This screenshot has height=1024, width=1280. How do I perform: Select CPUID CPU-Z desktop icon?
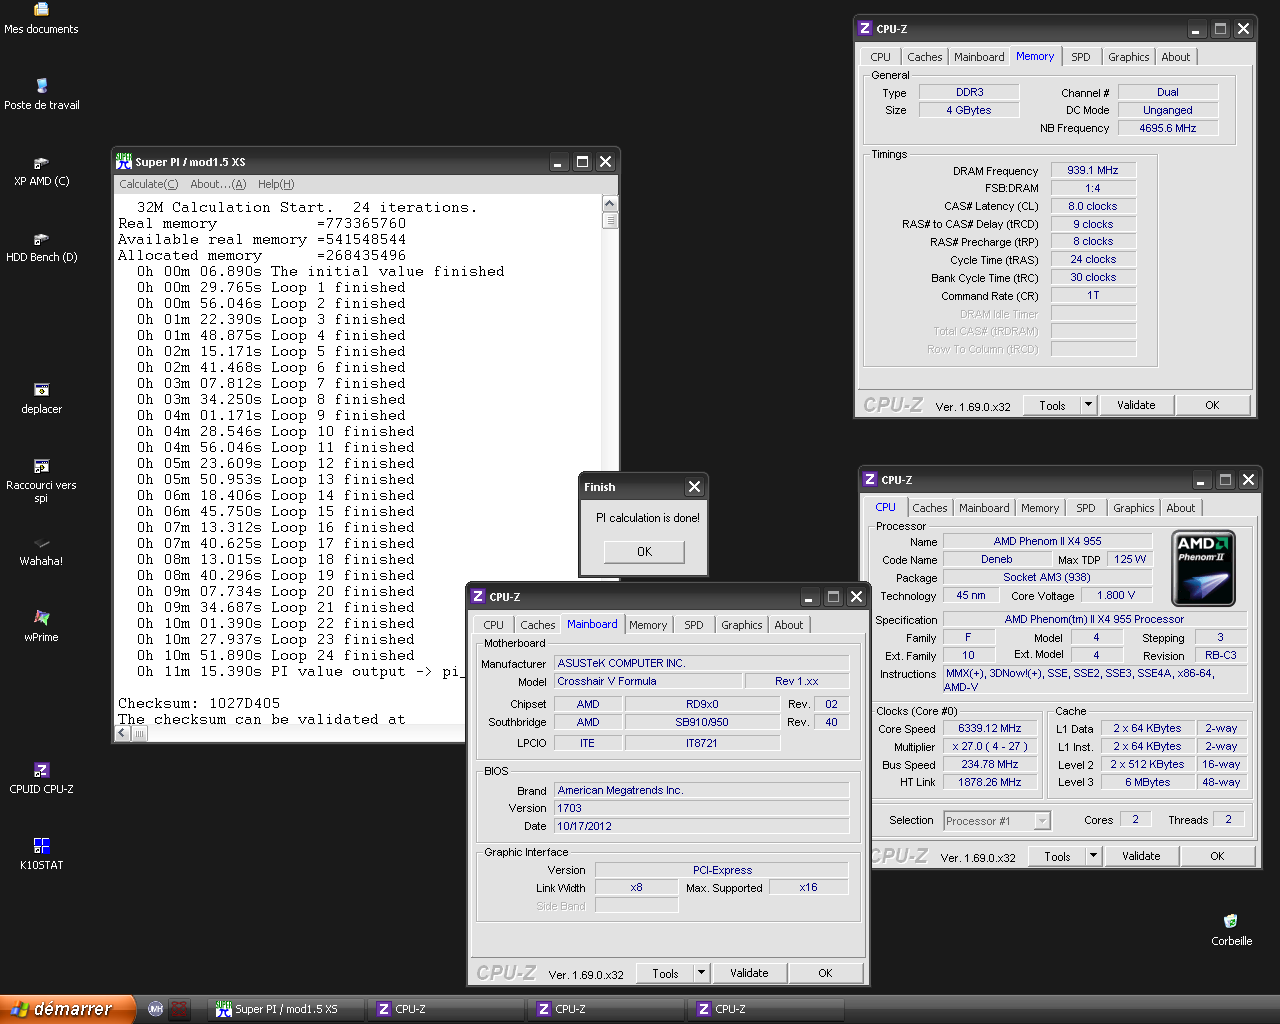point(41,779)
